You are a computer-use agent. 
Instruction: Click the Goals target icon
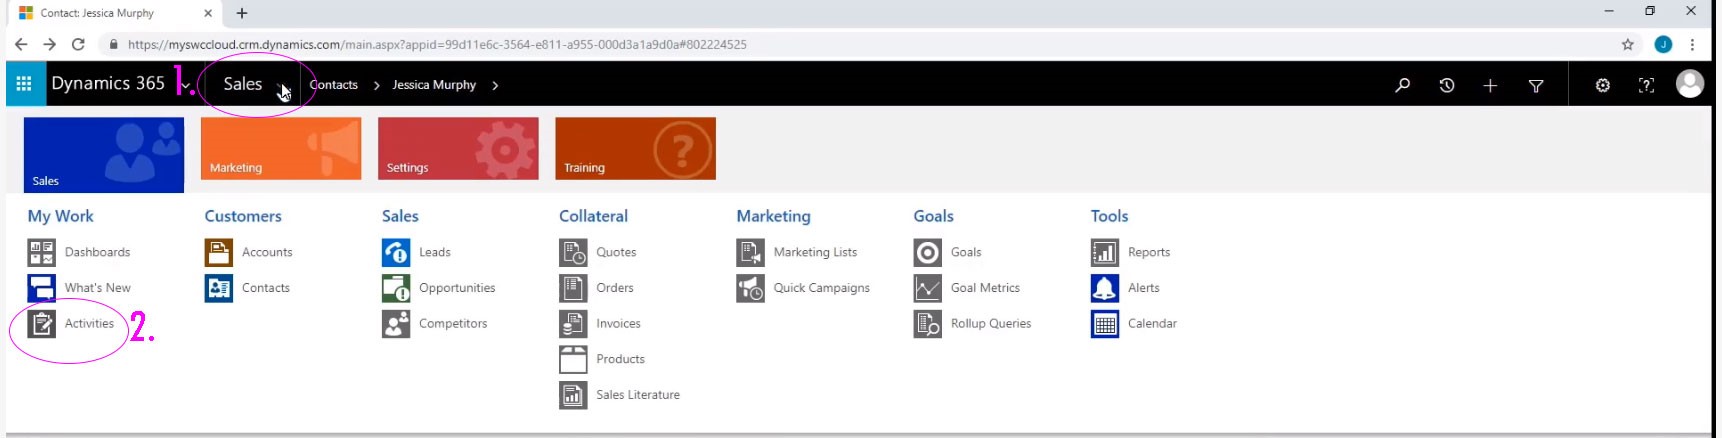coord(928,252)
